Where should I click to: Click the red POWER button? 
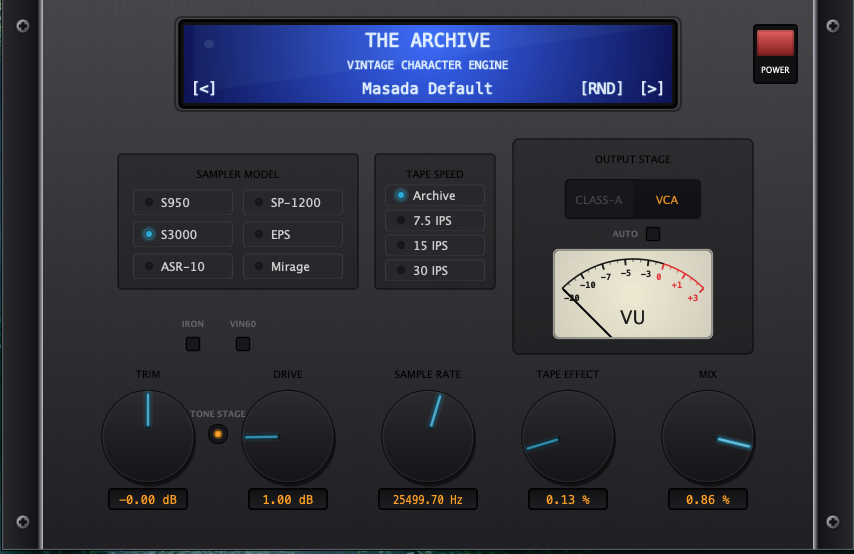click(x=775, y=45)
